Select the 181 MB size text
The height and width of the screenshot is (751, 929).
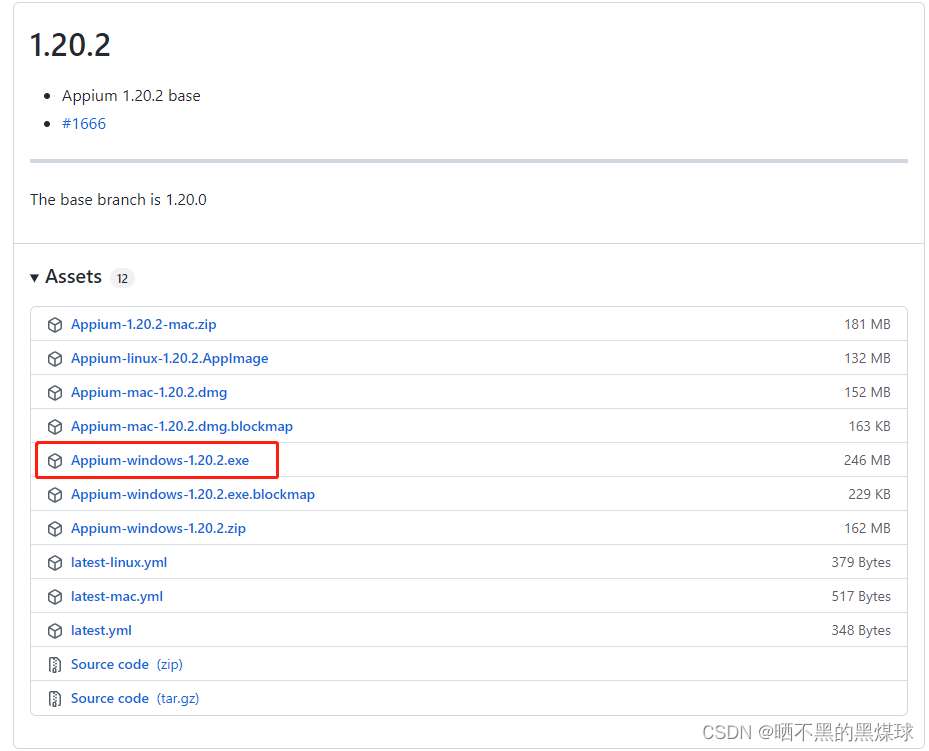pyautogui.click(x=867, y=325)
